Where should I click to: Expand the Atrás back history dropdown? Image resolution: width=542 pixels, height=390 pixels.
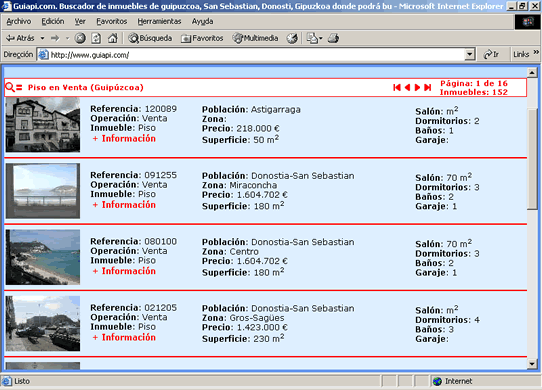(42, 38)
